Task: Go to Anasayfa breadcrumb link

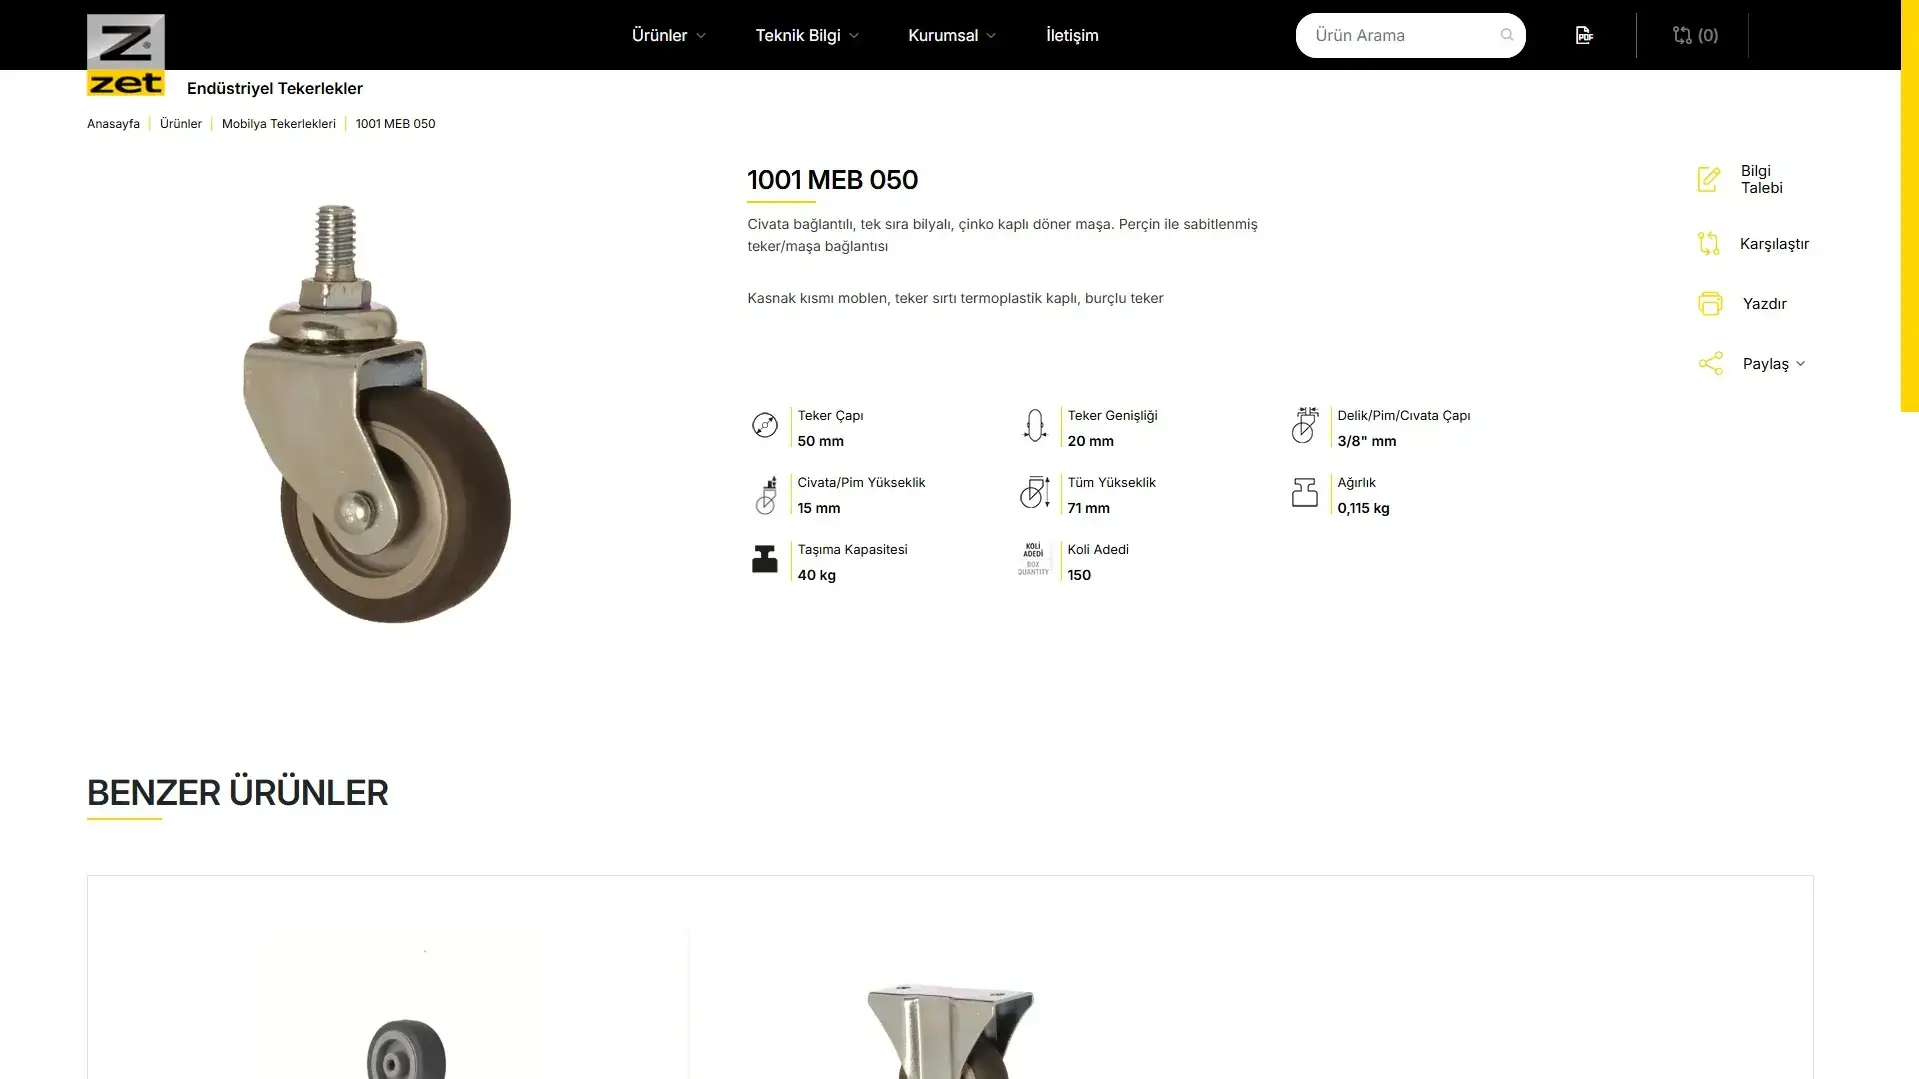Action: tap(113, 124)
